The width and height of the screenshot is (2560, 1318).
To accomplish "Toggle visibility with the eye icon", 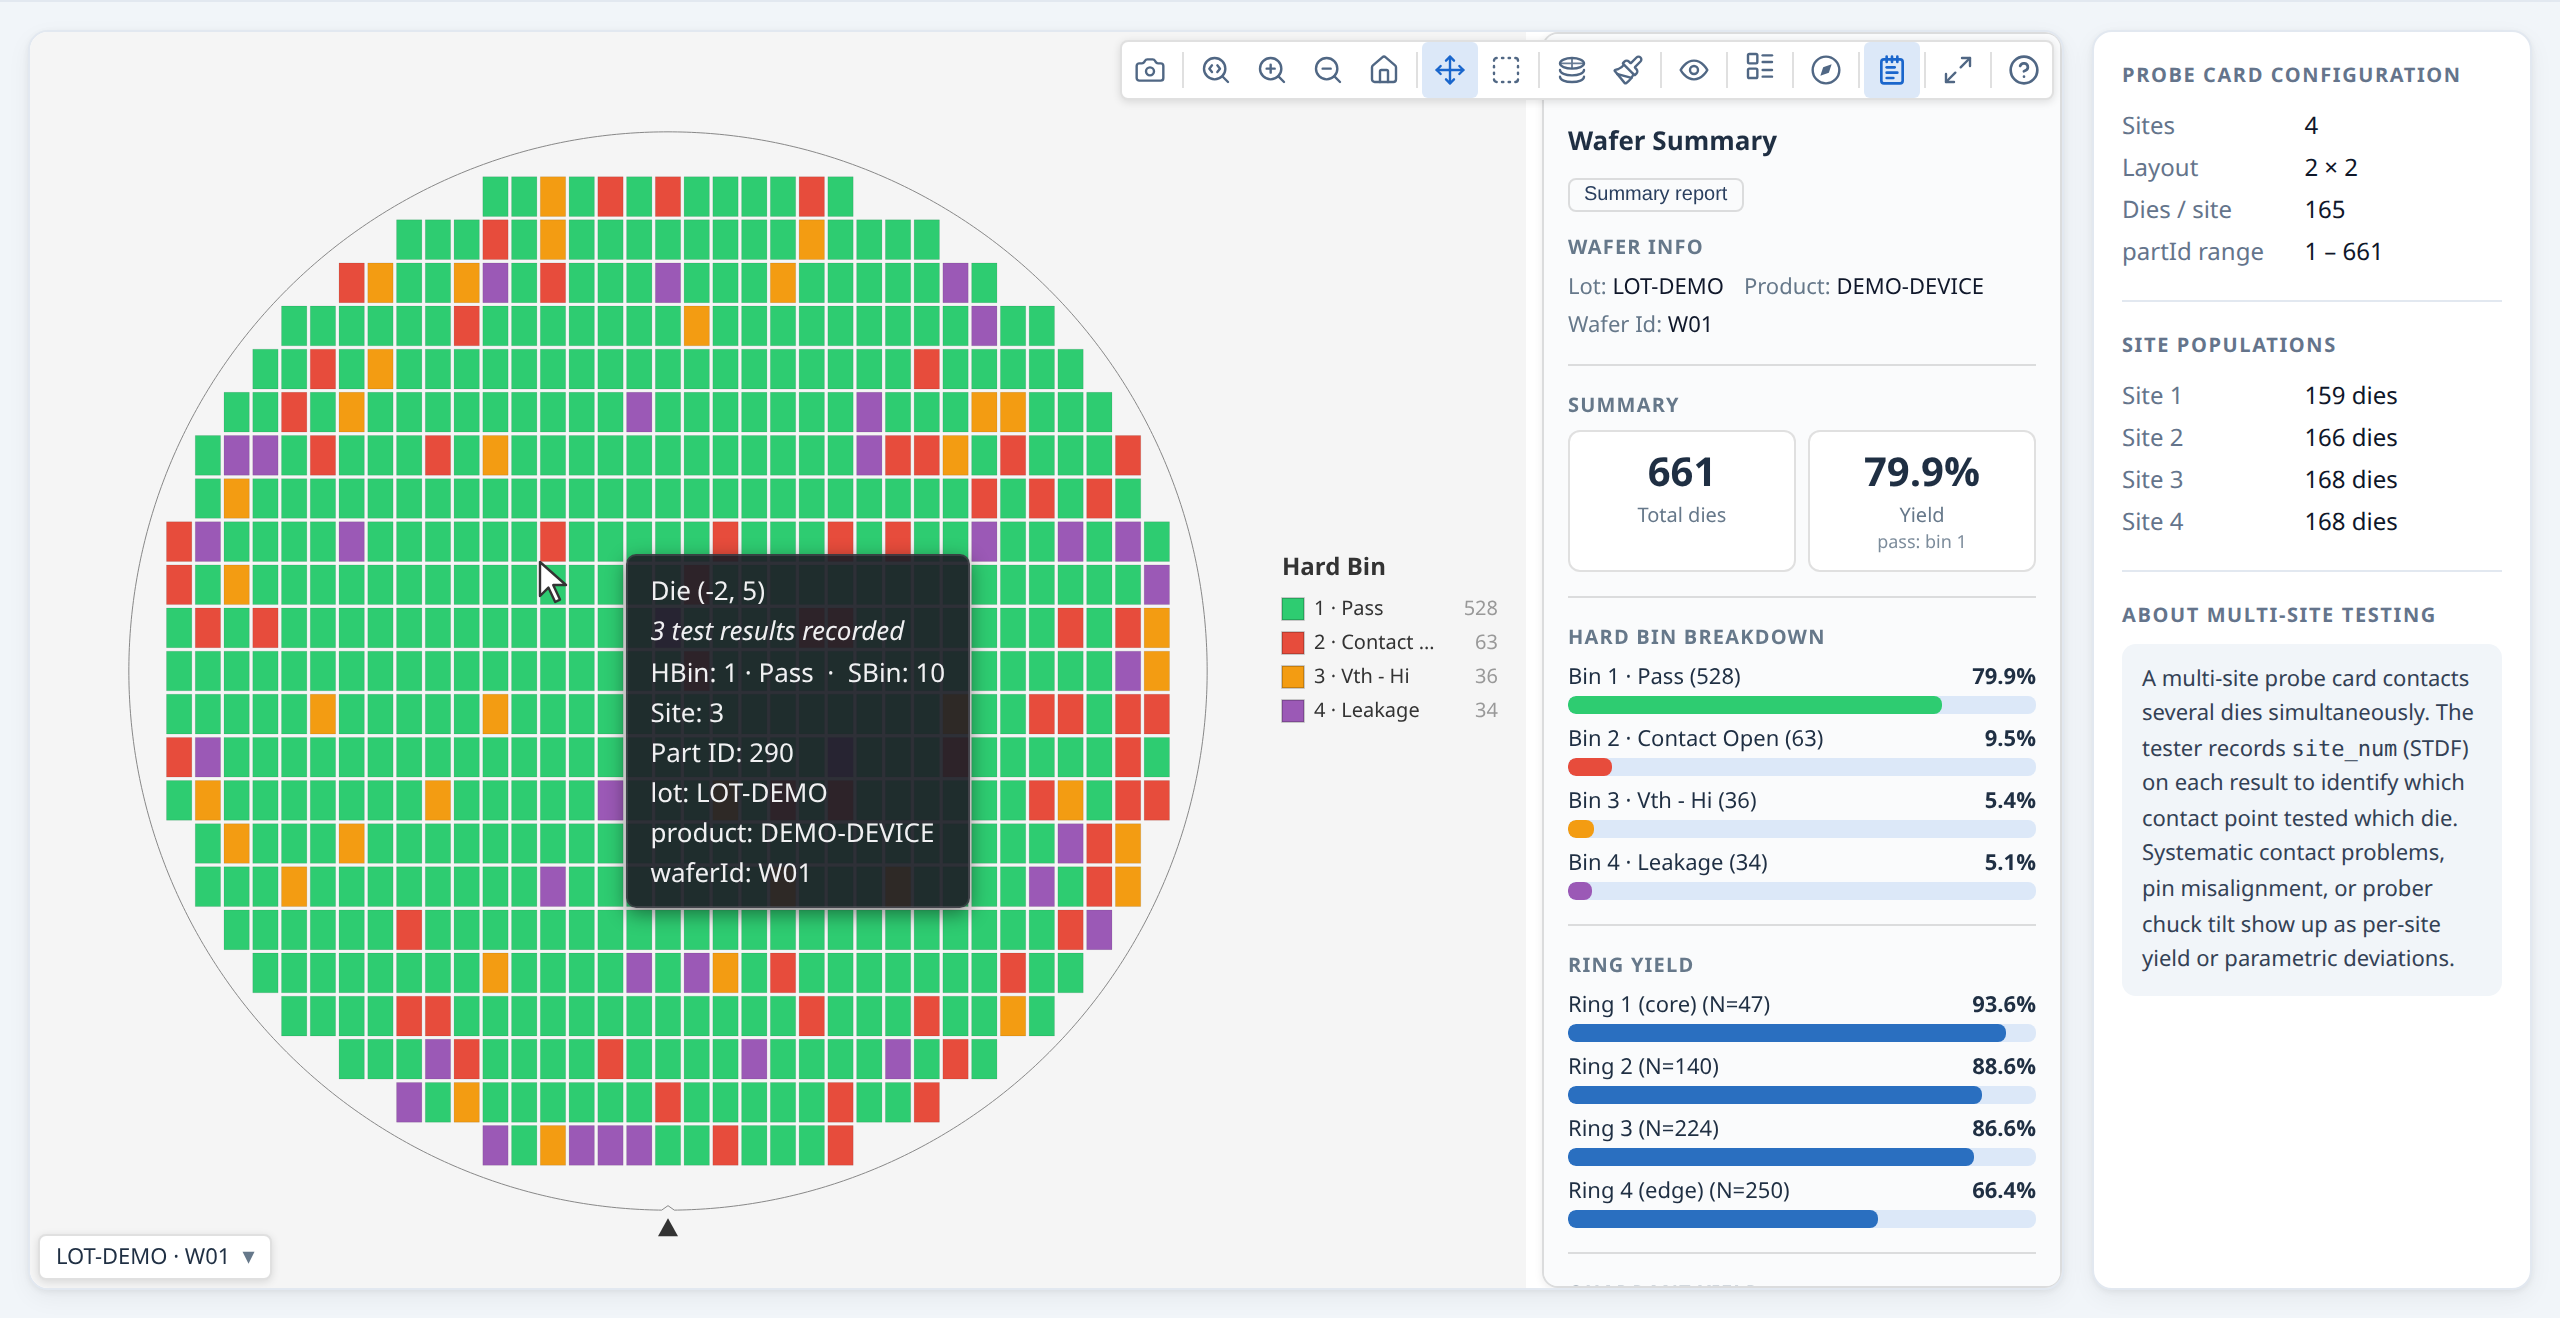I will pos(1694,70).
